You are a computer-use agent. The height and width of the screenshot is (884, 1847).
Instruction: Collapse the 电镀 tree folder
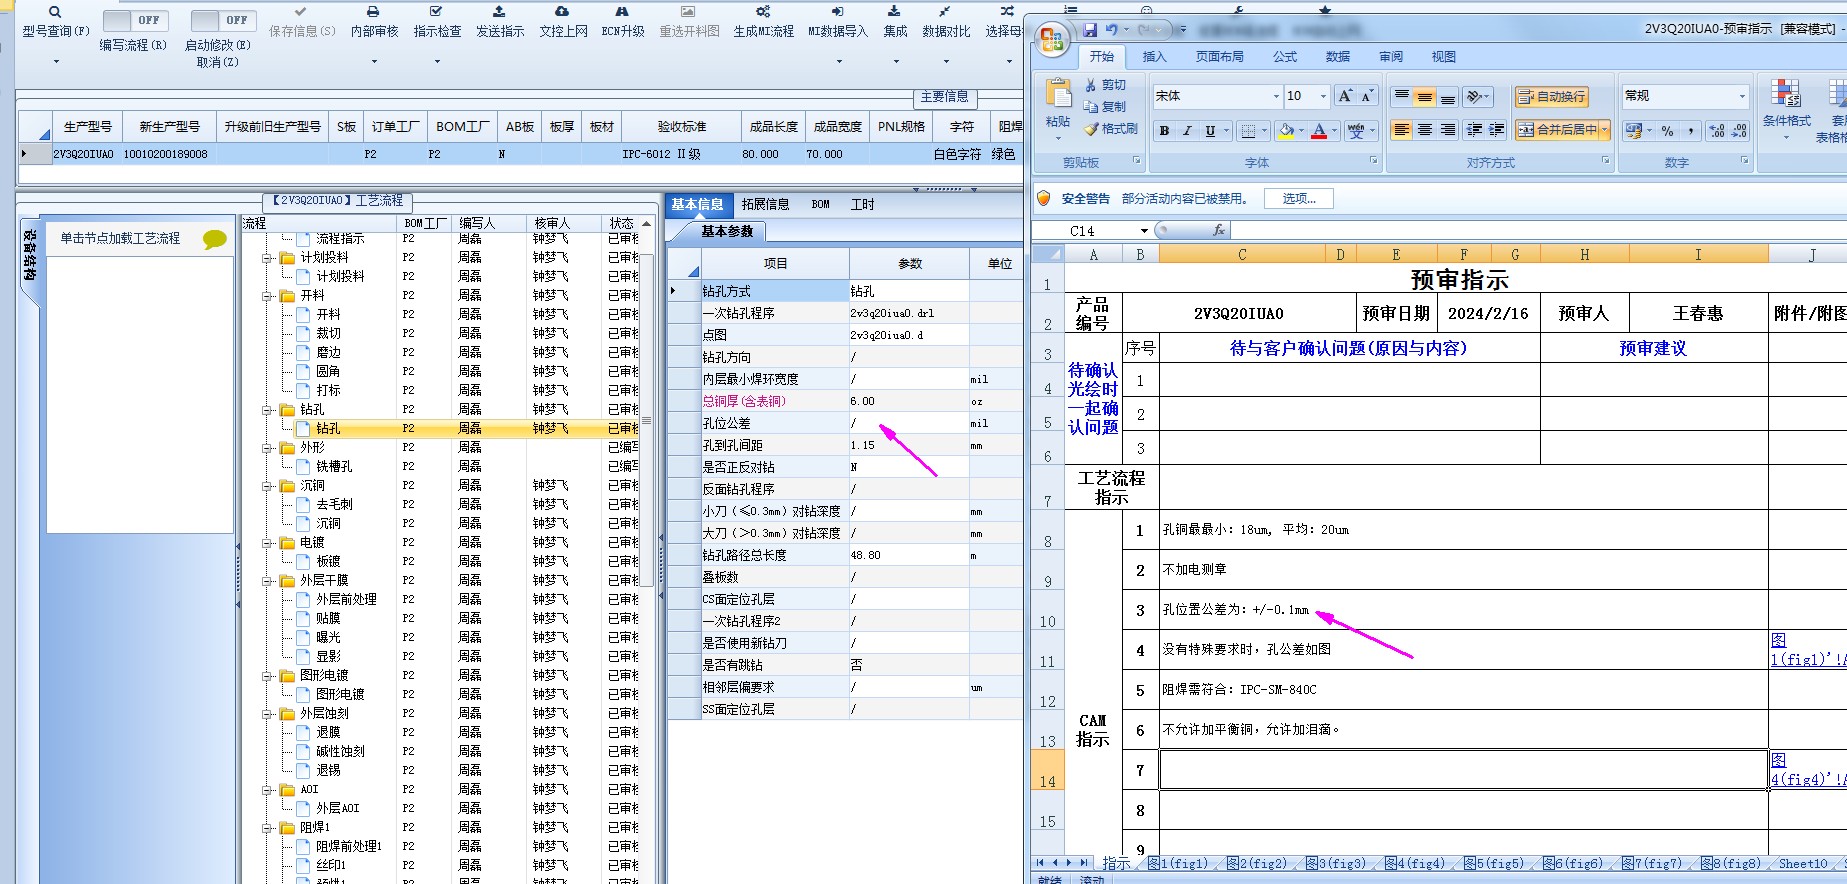click(267, 543)
